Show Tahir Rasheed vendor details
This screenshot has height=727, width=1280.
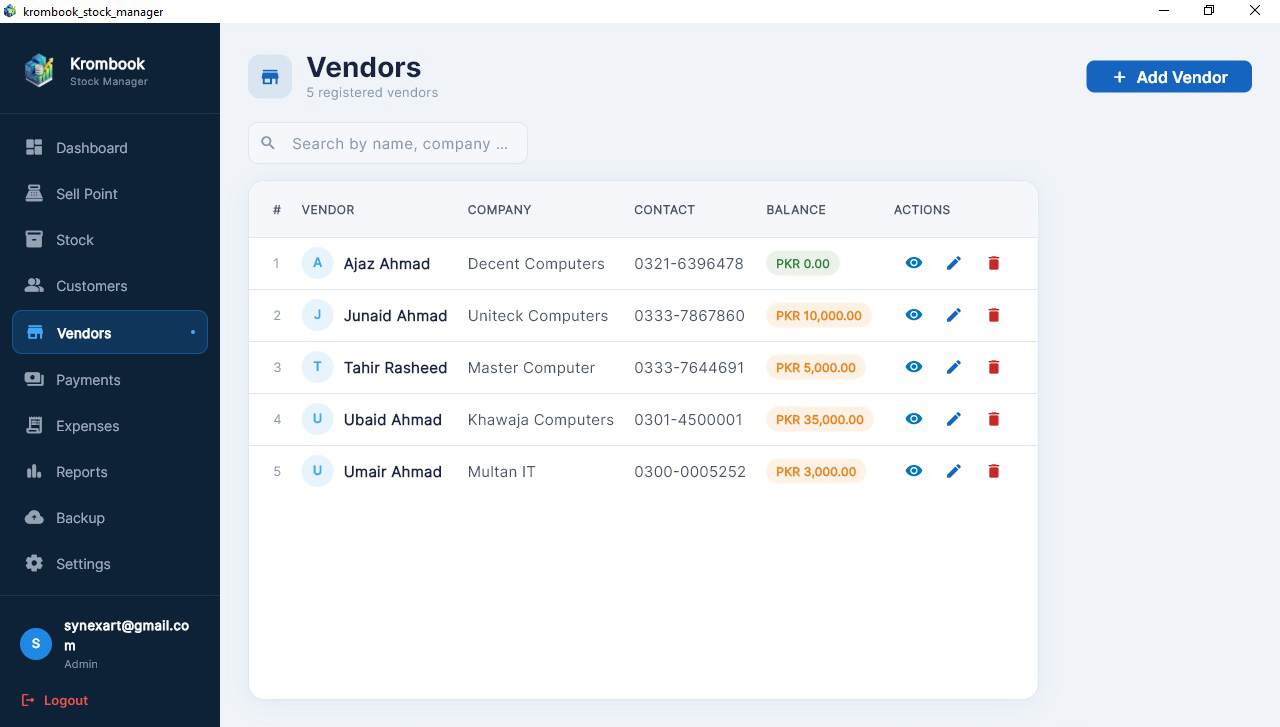913,367
